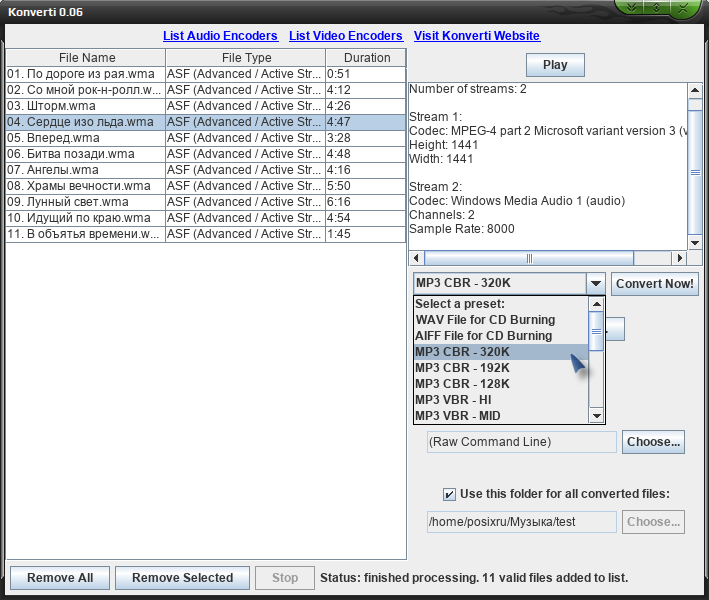709x600 pixels.
Task: Click preset list scroll down arrow
Action: (596, 416)
